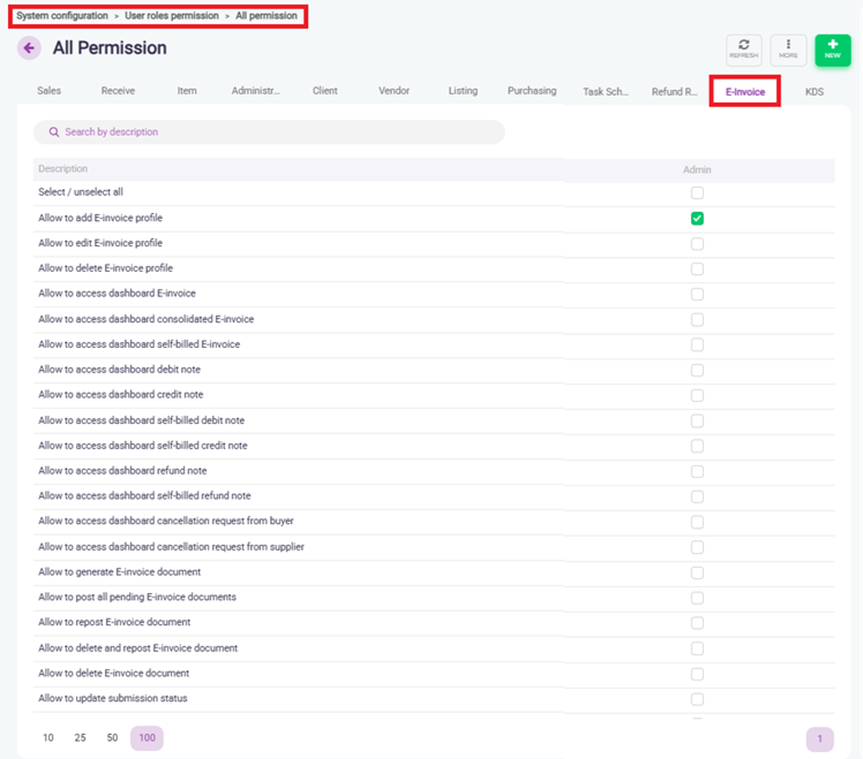Viewport: 863px width, 759px height.
Task: Select the KDS tab
Action: (x=814, y=92)
